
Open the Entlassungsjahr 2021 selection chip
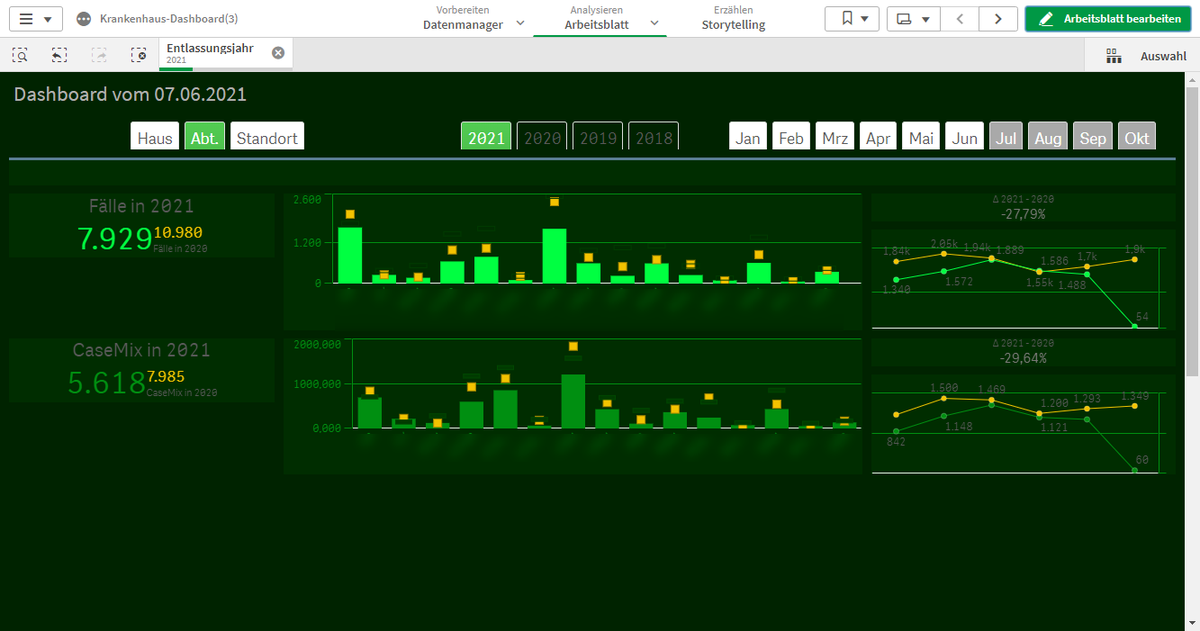coord(215,54)
